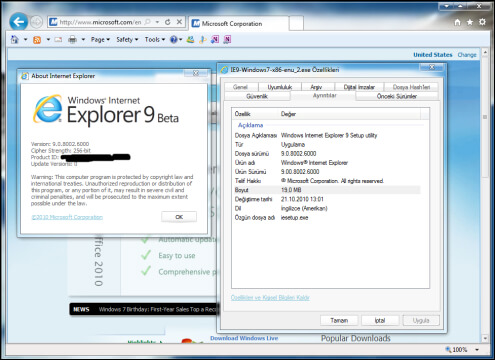Click the Change region link
This screenshot has height=360, width=495.
tap(467, 55)
